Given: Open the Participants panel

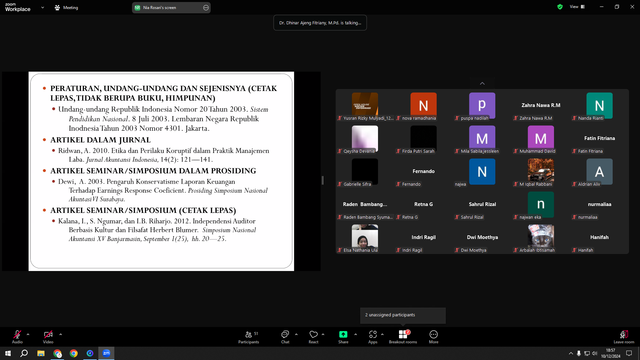Looking at the screenshot, I should coord(249,337).
